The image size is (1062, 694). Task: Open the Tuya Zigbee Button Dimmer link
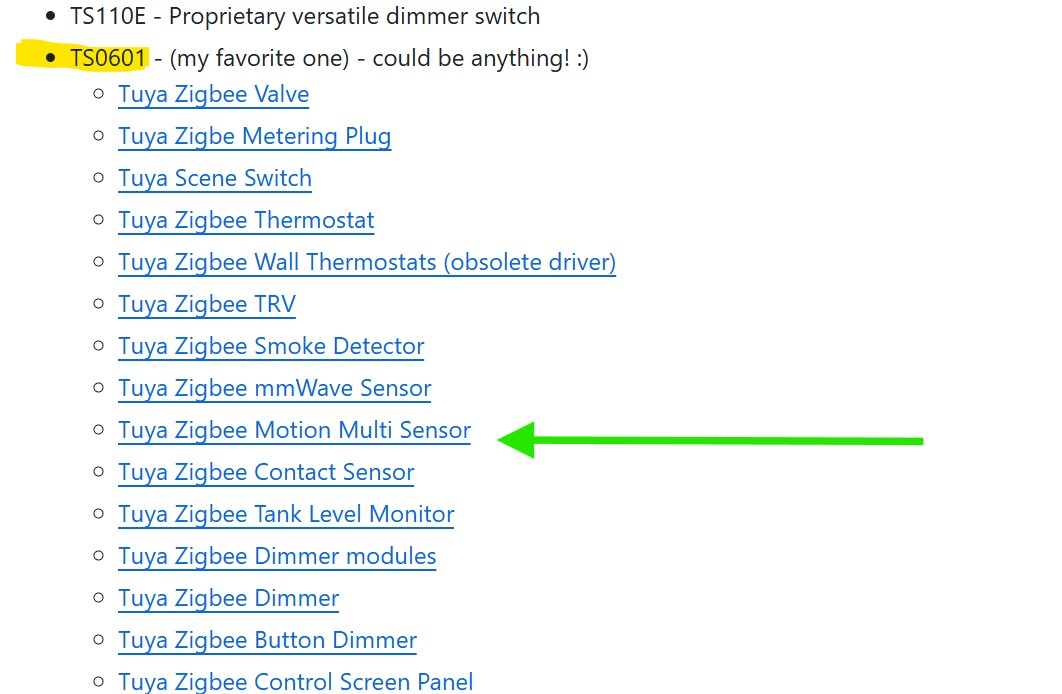(268, 640)
